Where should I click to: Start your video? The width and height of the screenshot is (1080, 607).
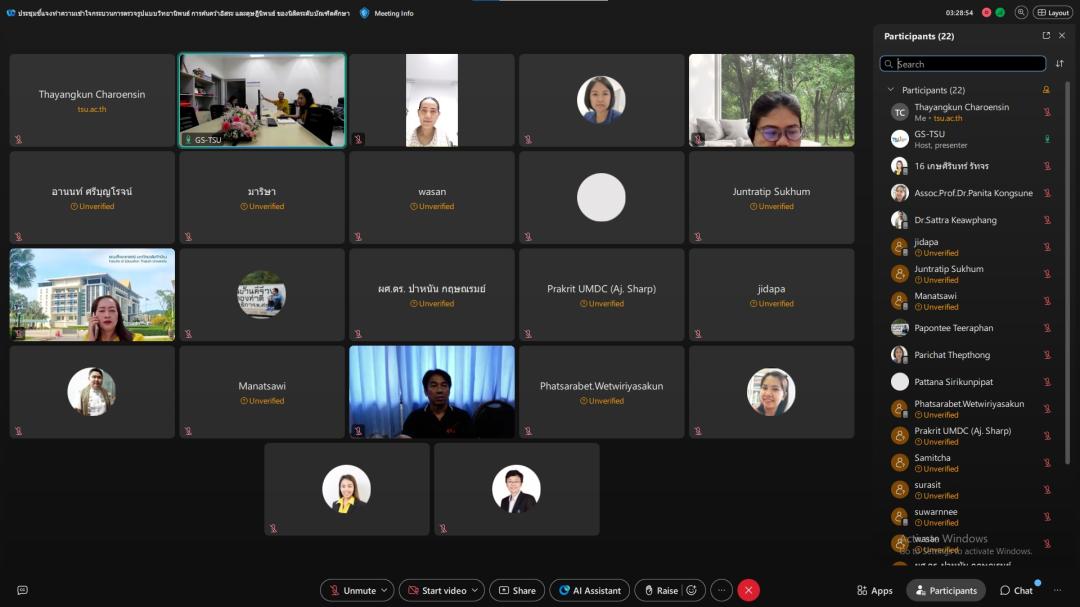[437, 590]
